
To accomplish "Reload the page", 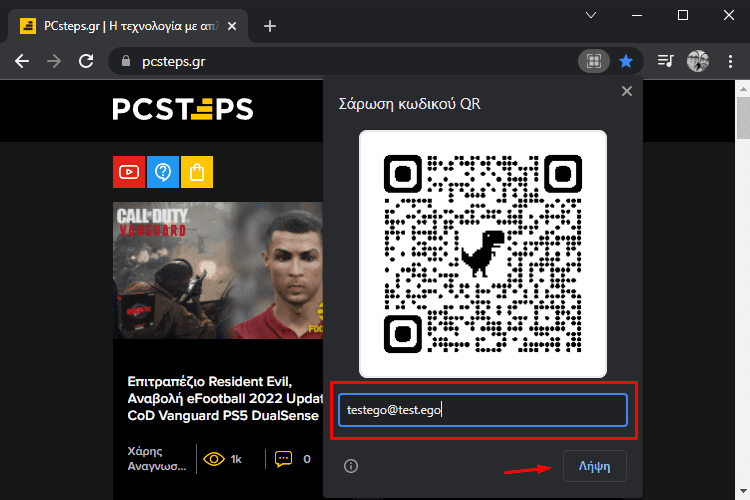I will 86,61.
